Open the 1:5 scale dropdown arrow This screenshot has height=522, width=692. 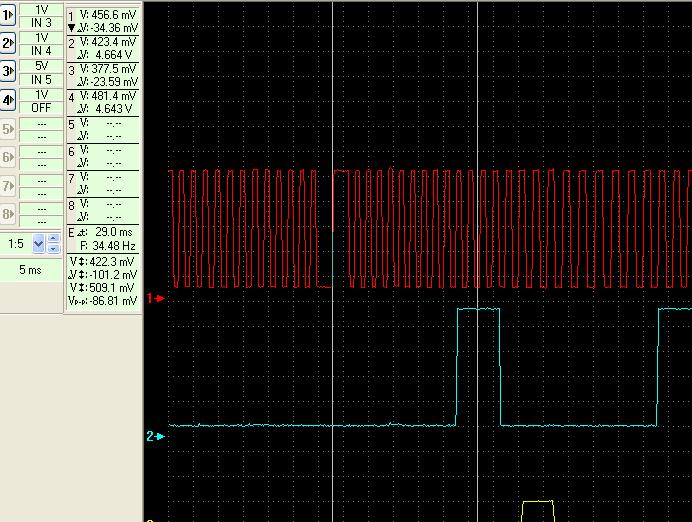pyautogui.click(x=39, y=243)
